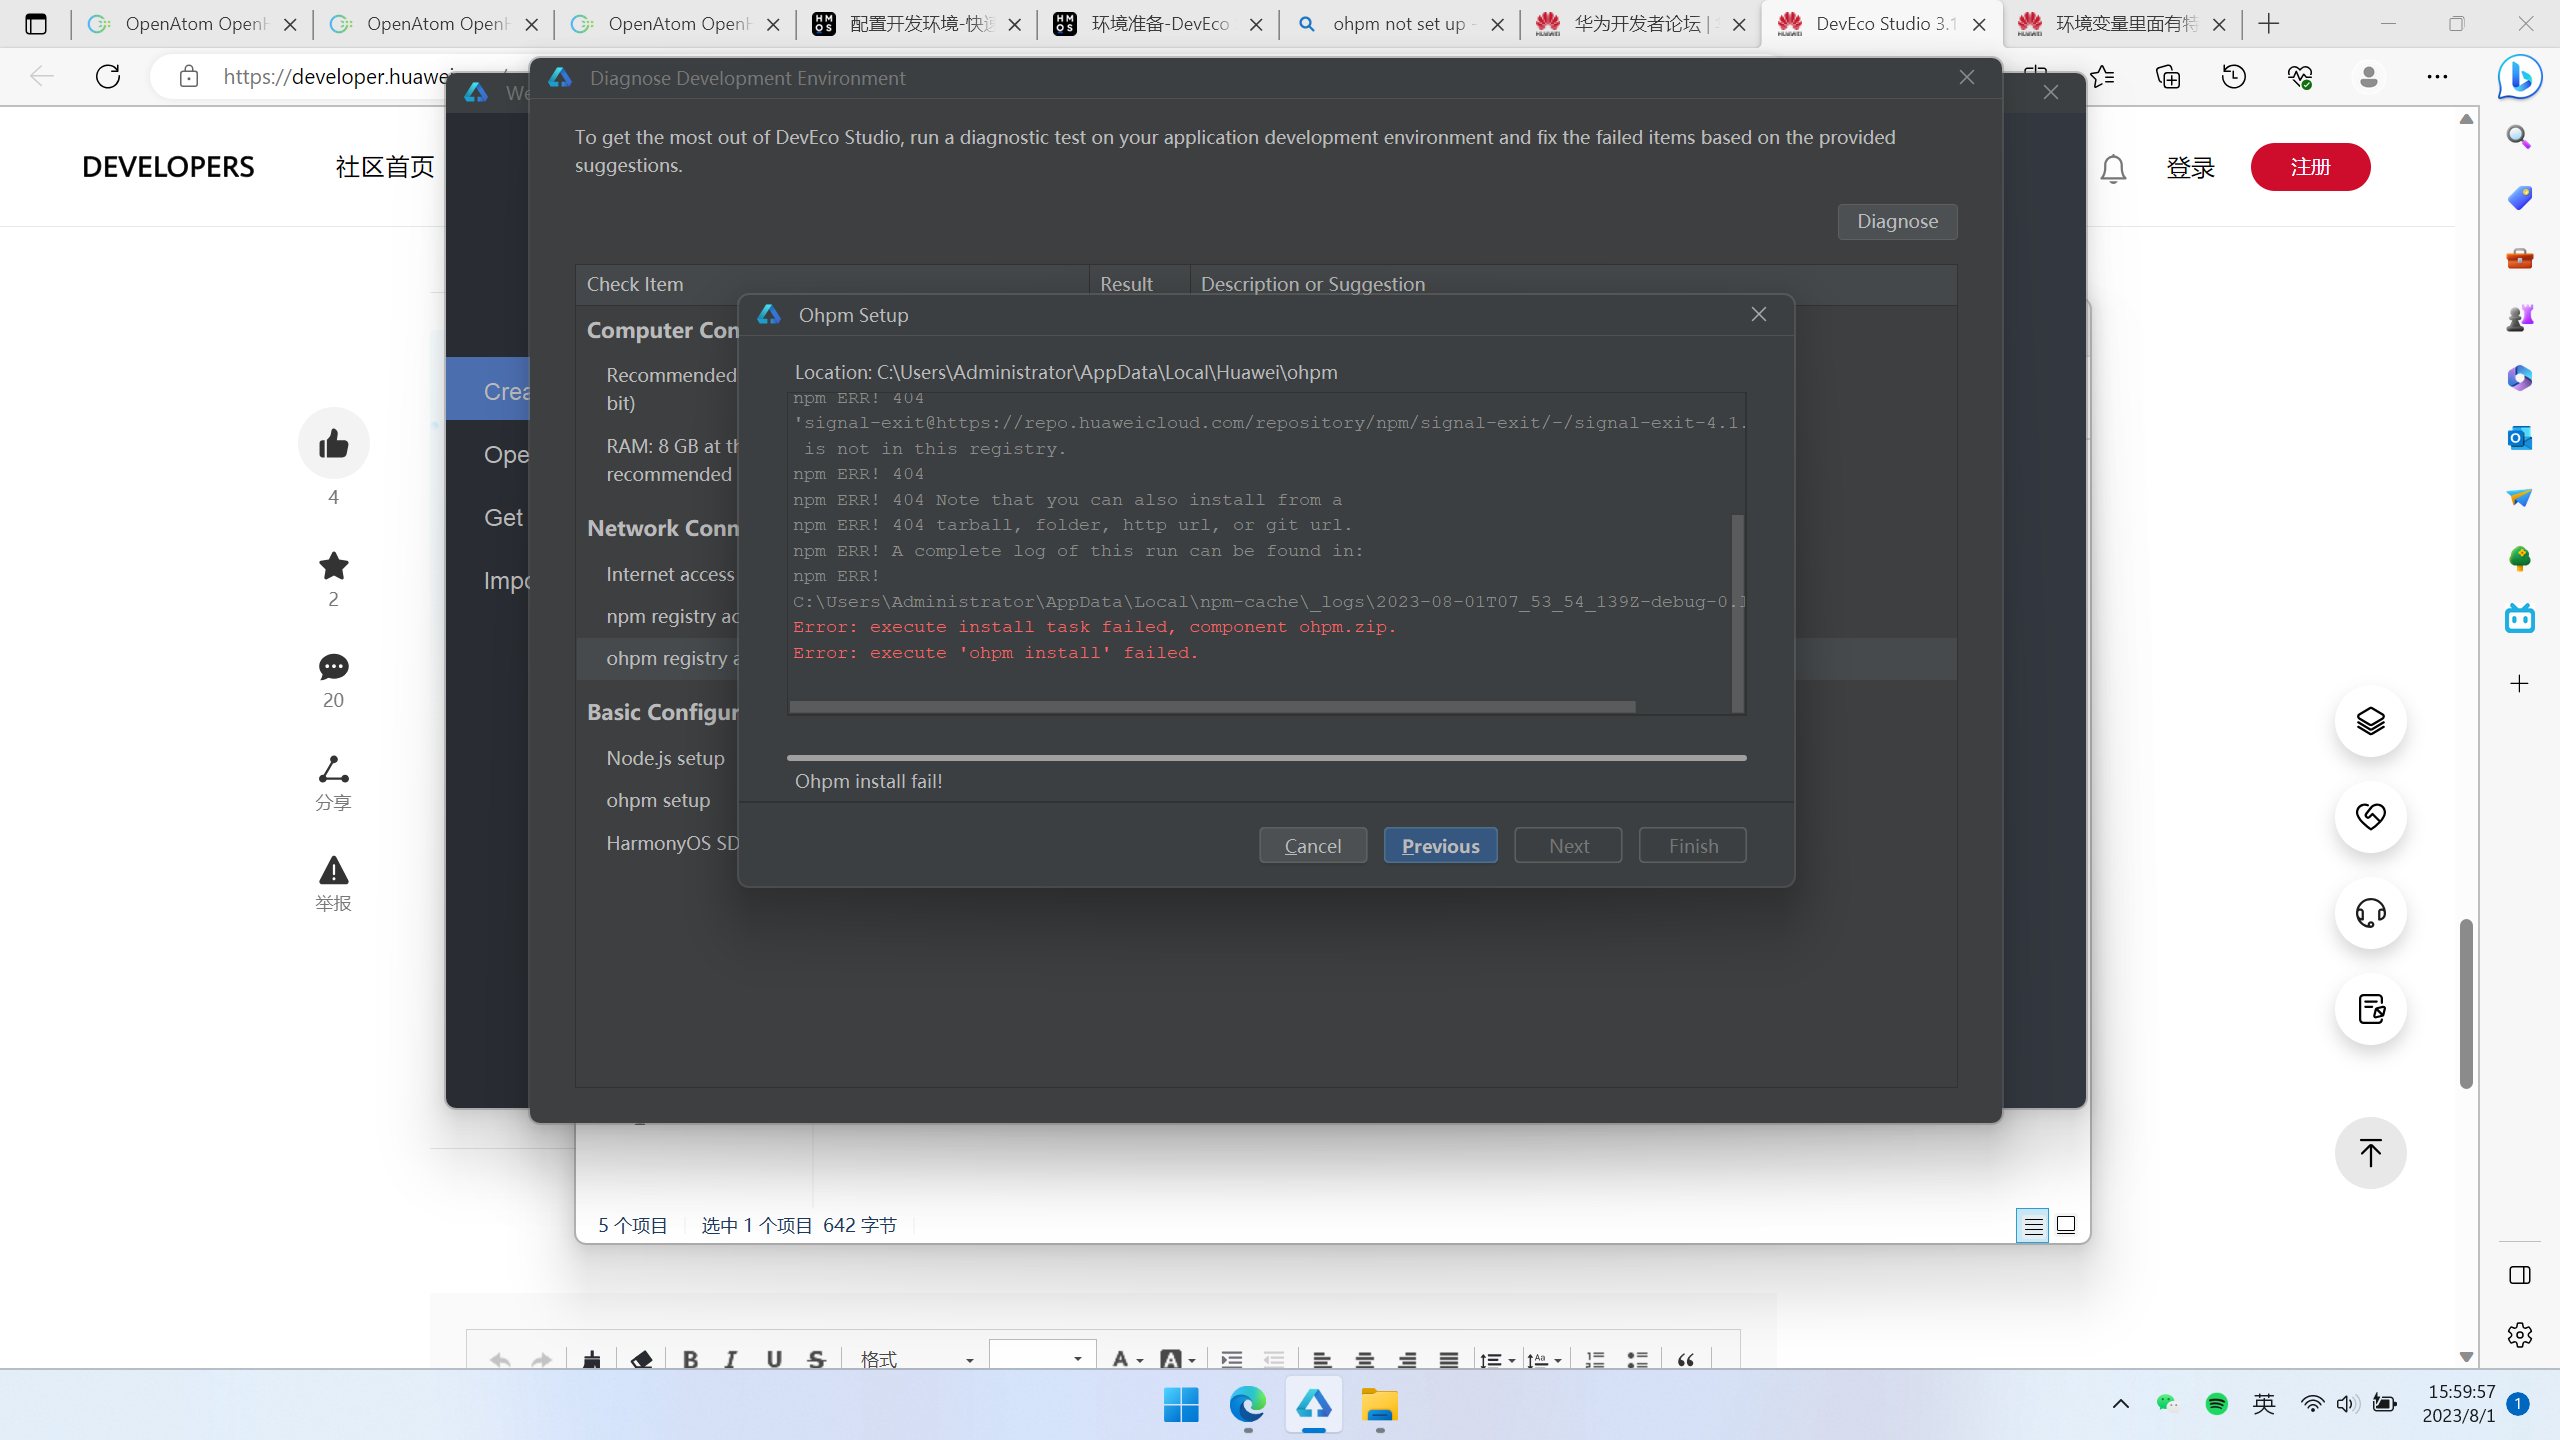
Task: Click the star favorite icon
Action: pos(333,566)
